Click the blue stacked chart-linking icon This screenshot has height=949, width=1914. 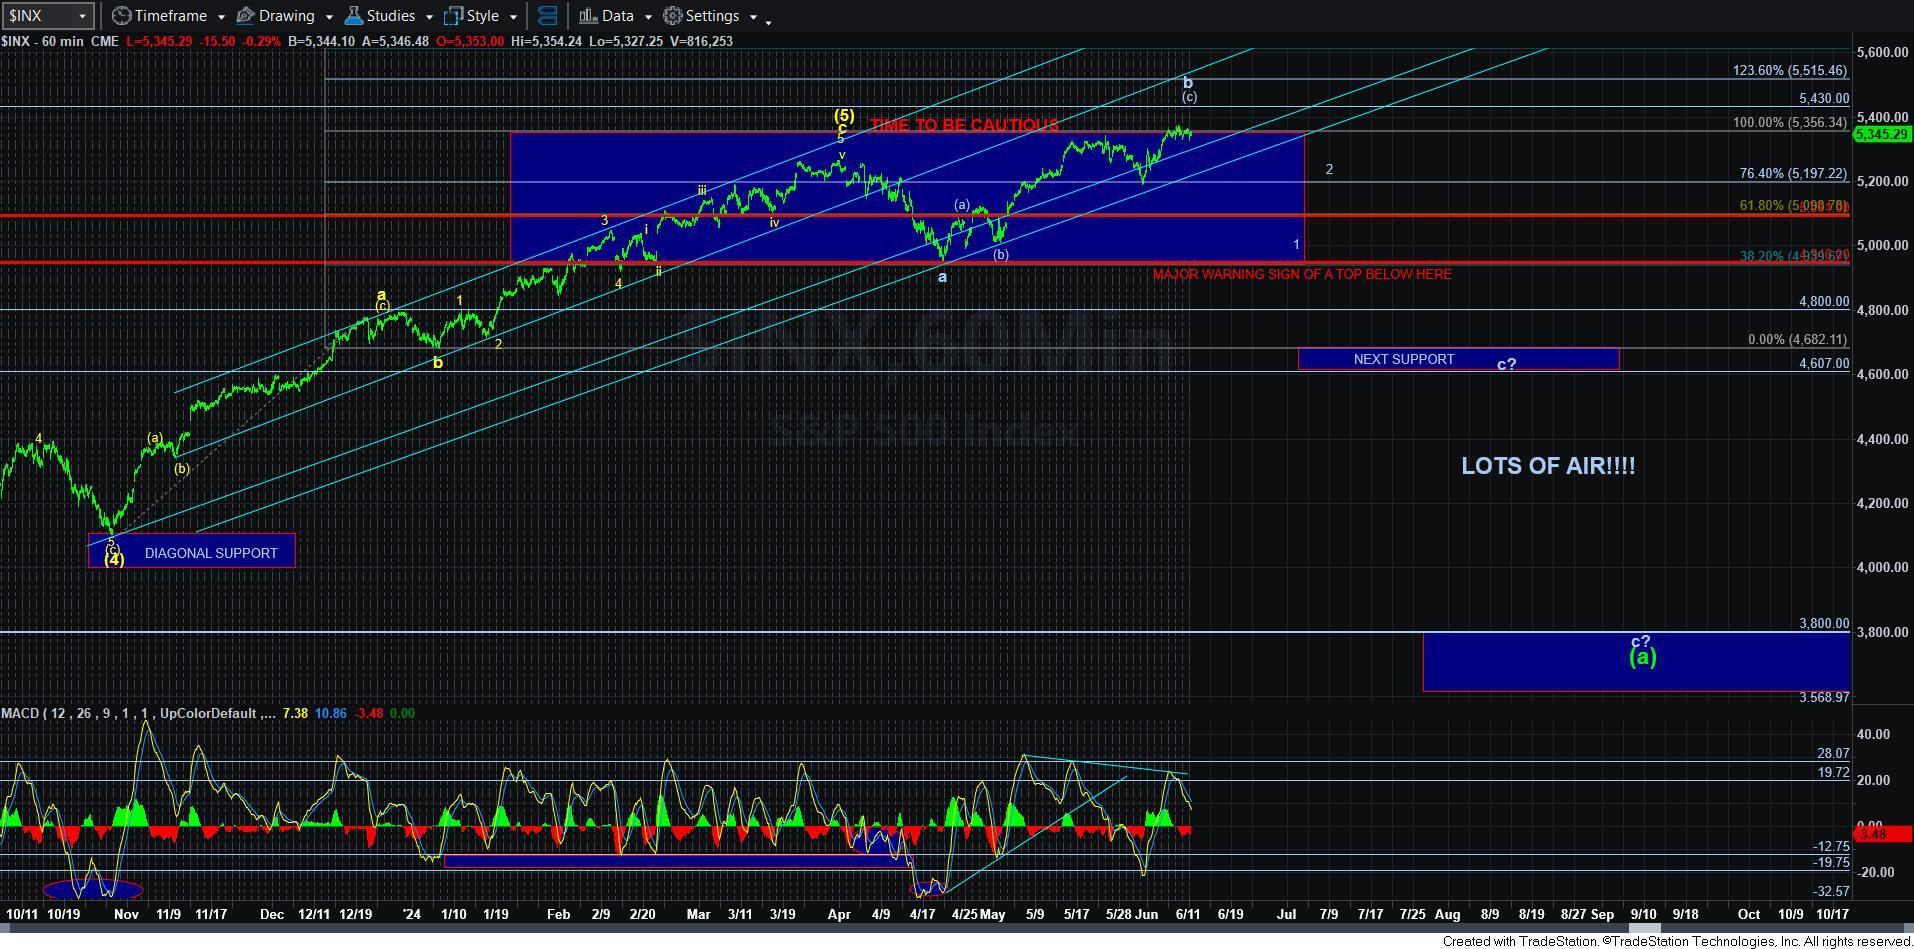[x=547, y=15]
